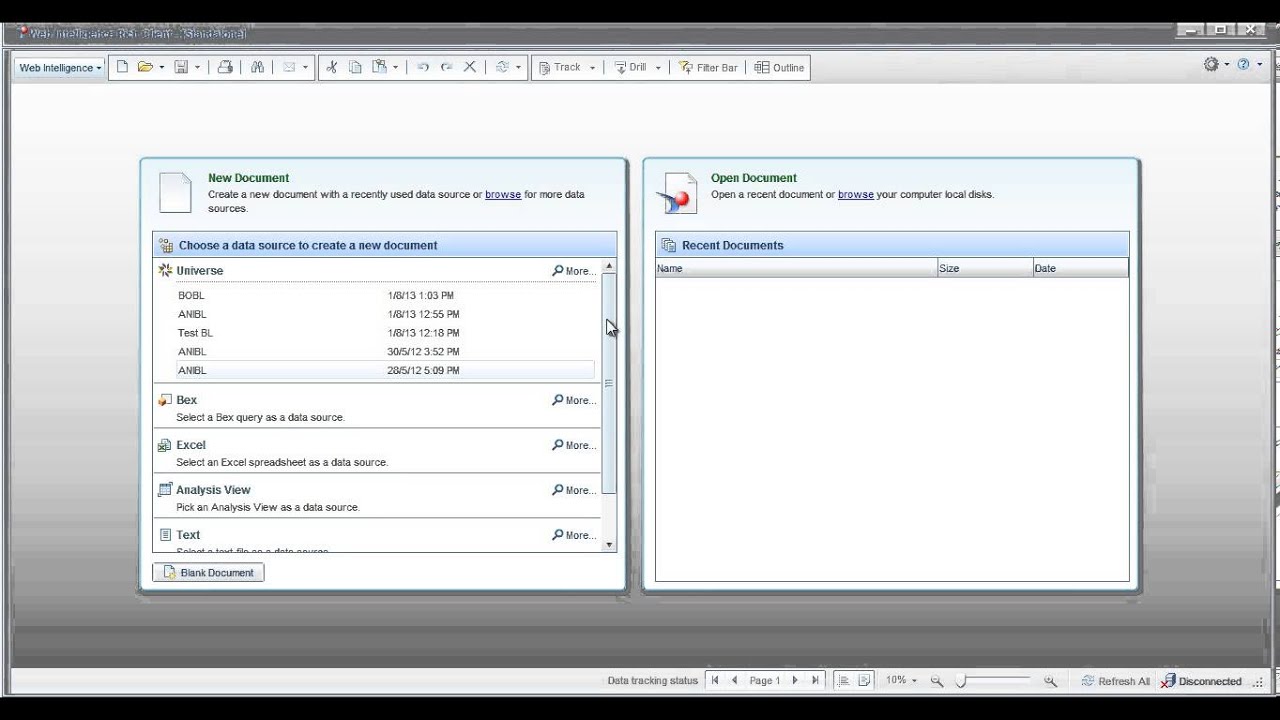Click the Redo arrow icon

pyautogui.click(x=446, y=67)
